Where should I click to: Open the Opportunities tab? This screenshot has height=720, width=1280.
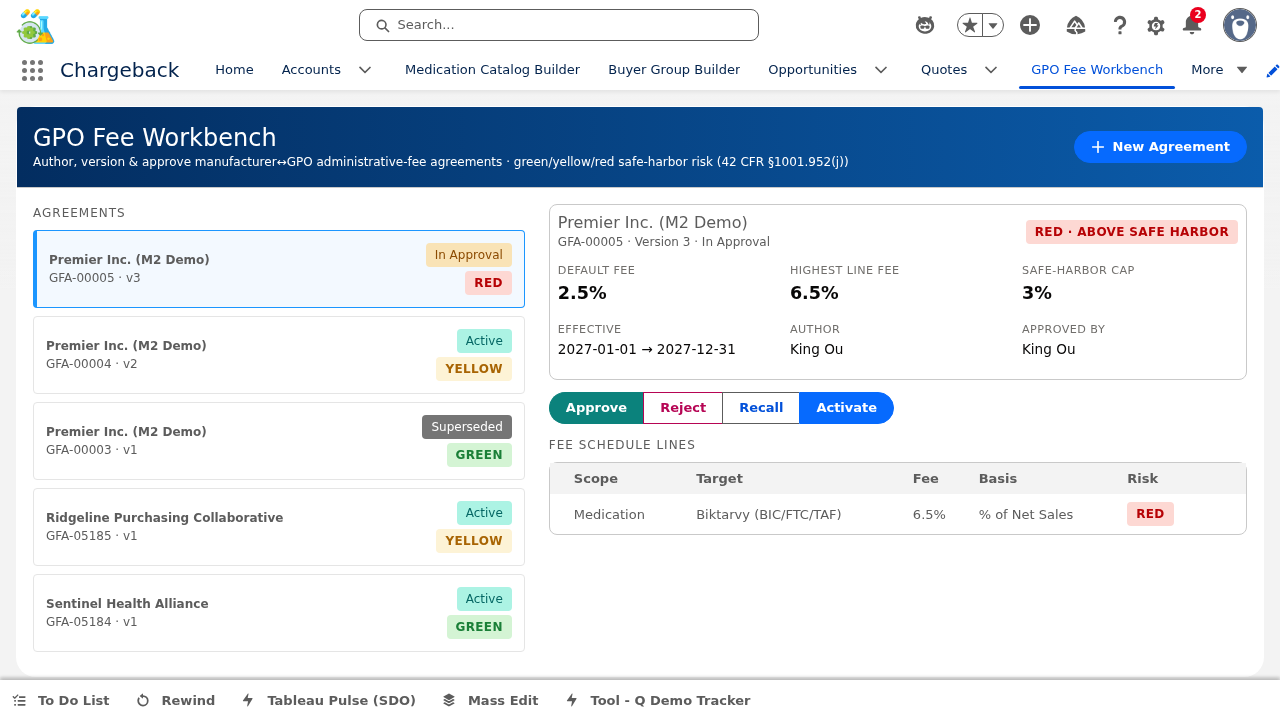[812, 69]
